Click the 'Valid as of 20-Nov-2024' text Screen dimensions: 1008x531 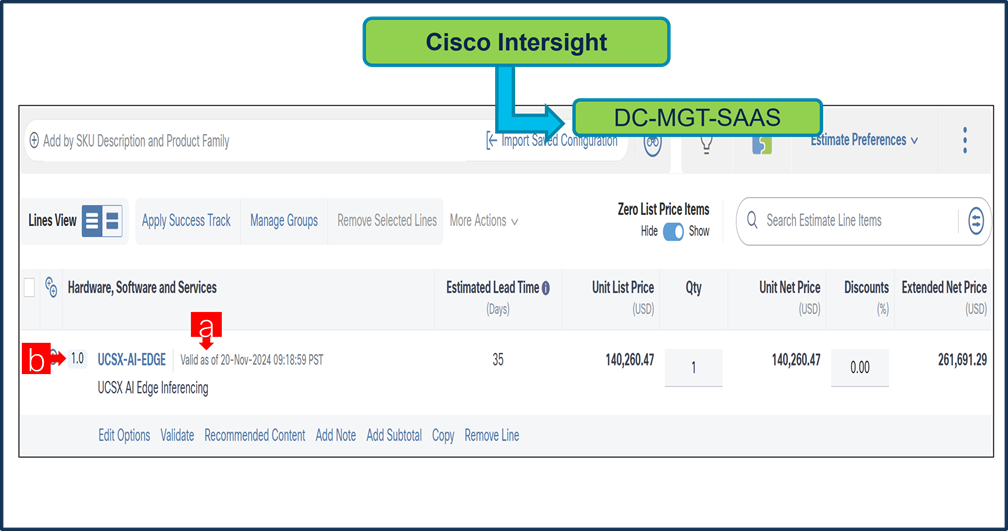coord(251,360)
